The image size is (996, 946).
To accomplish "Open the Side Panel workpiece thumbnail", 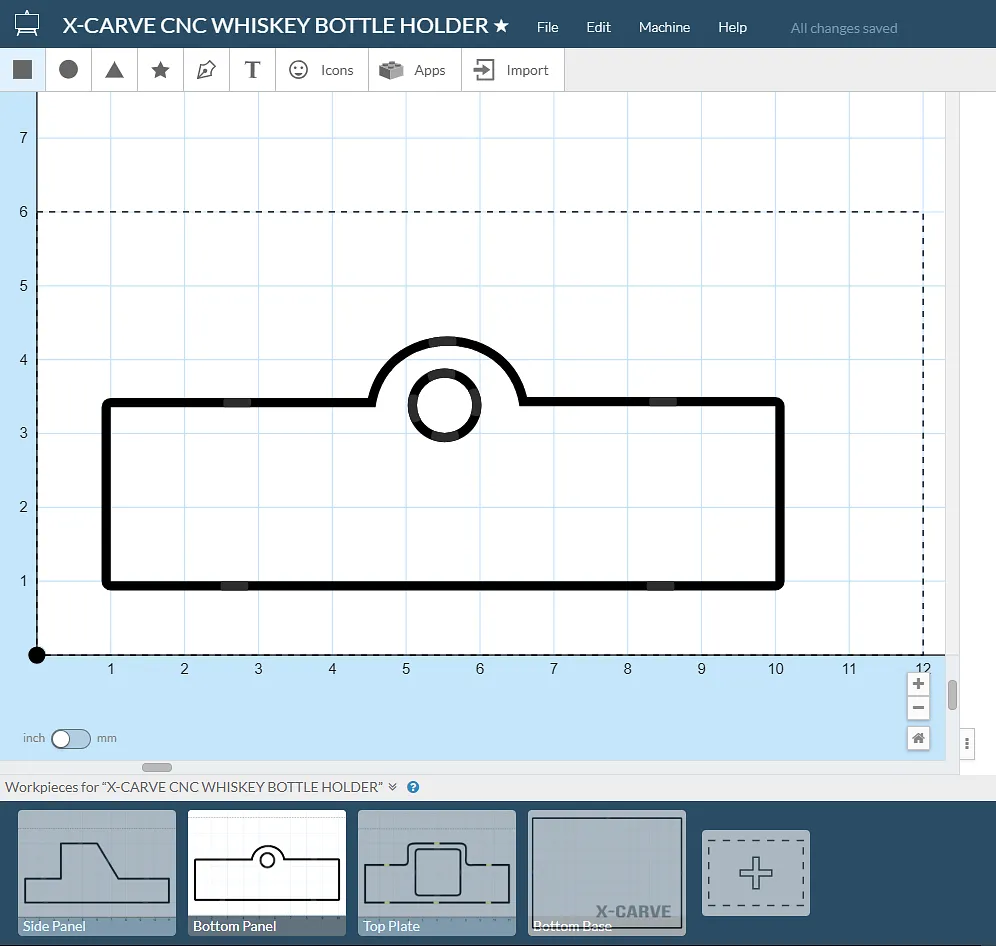I will click(x=97, y=873).
